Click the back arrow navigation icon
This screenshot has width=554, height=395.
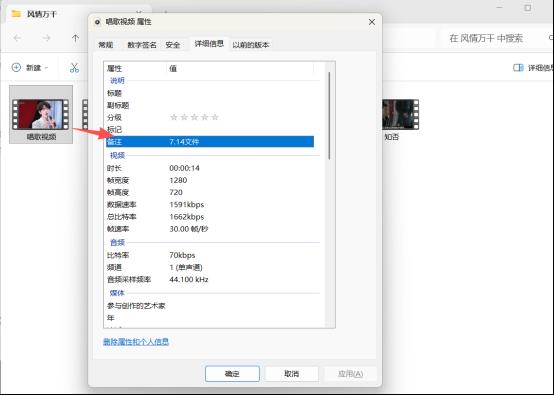(x=17, y=38)
